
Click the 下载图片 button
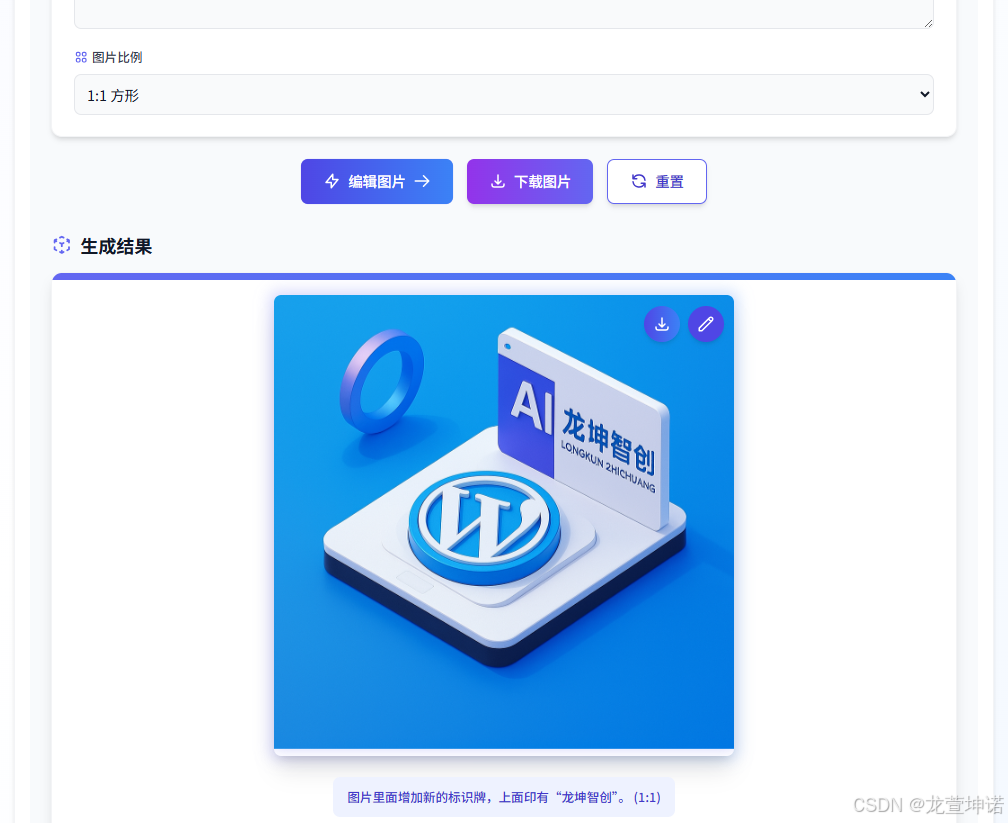tap(530, 181)
